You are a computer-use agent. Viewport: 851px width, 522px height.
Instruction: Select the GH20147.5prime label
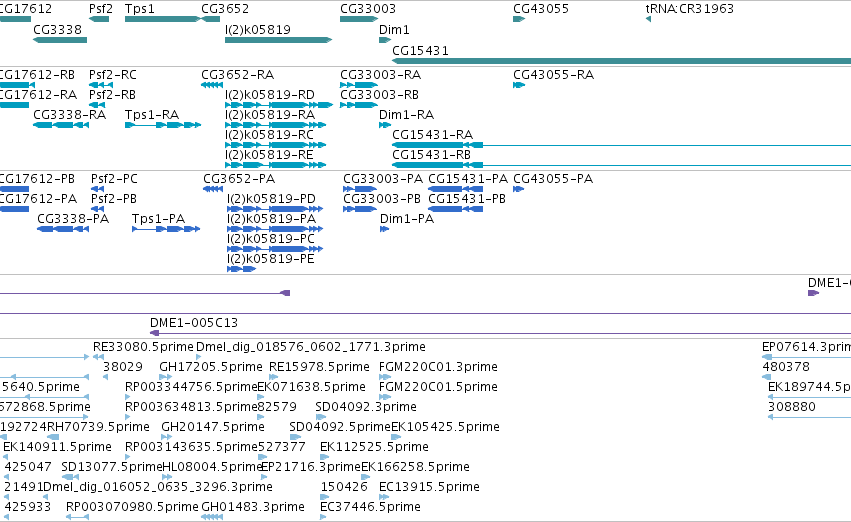click(x=213, y=427)
